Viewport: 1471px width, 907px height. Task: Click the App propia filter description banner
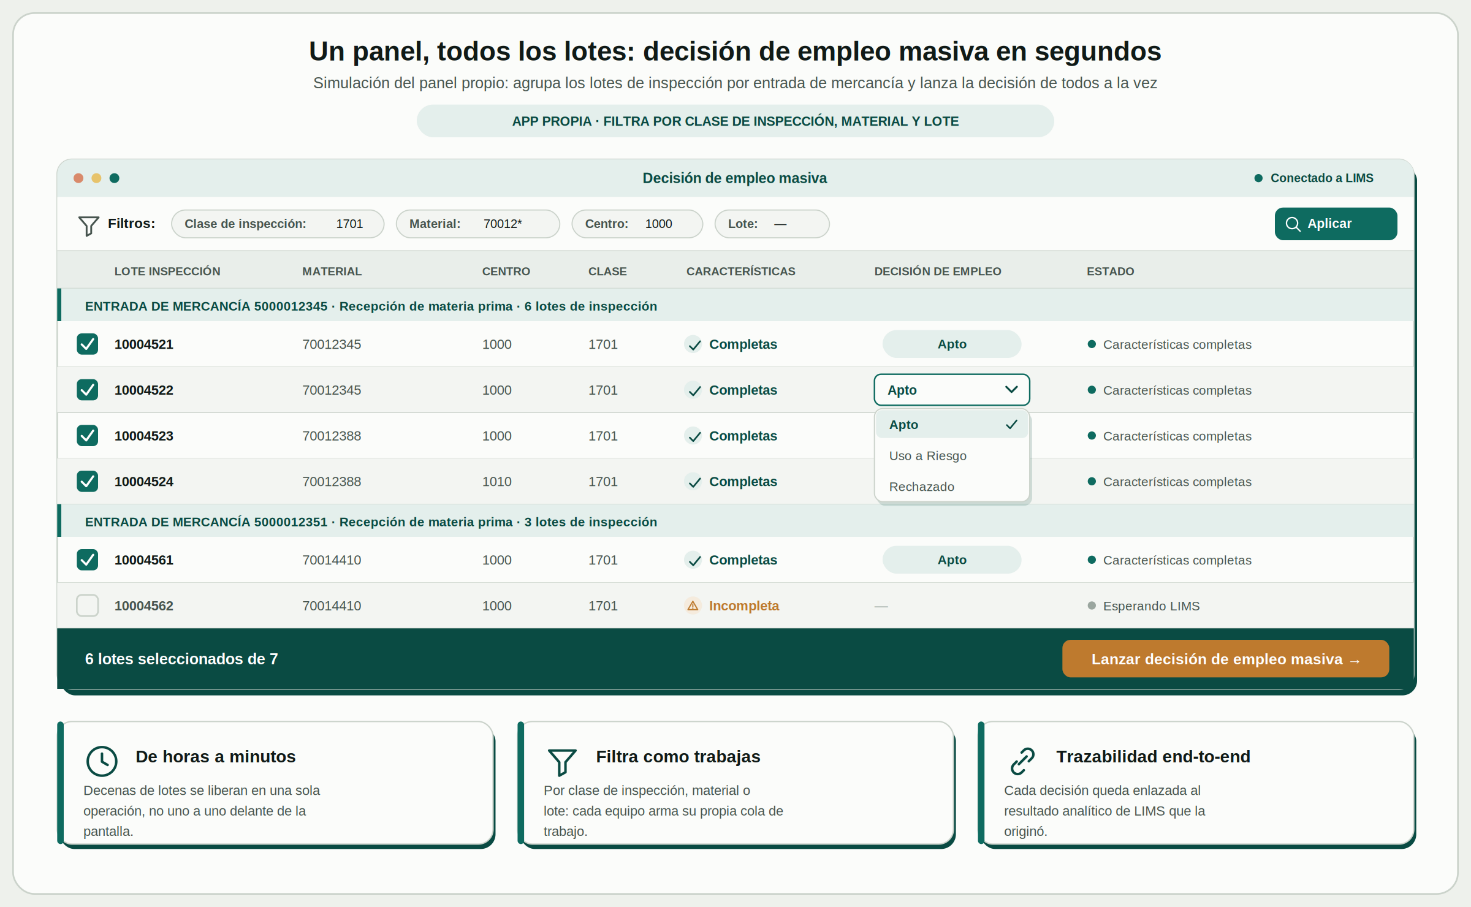(x=735, y=121)
